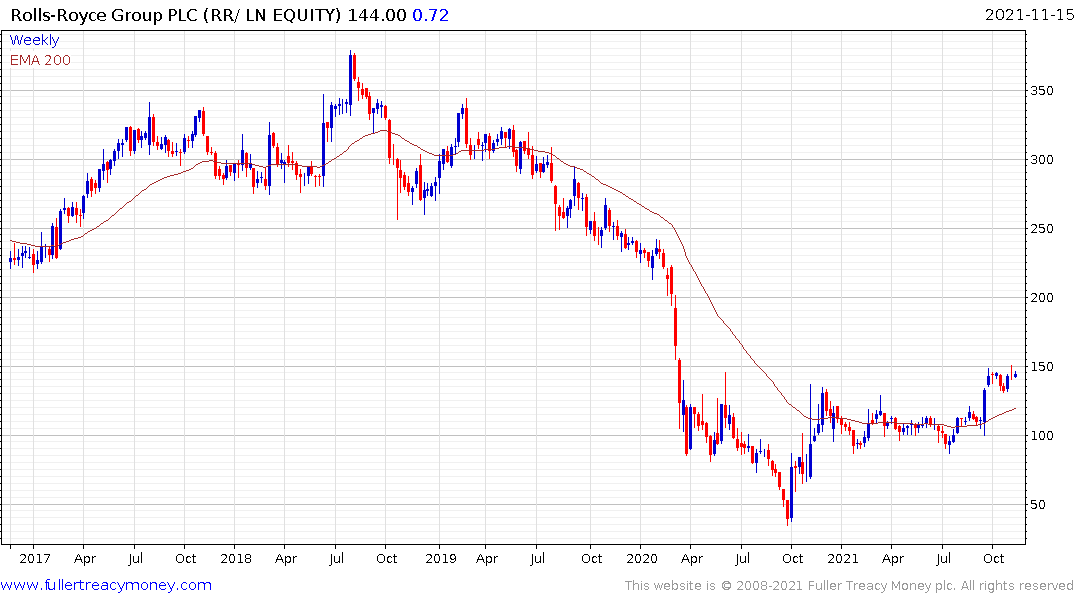
Task: Click the blue change value '0.72'
Action: (x=431, y=15)
